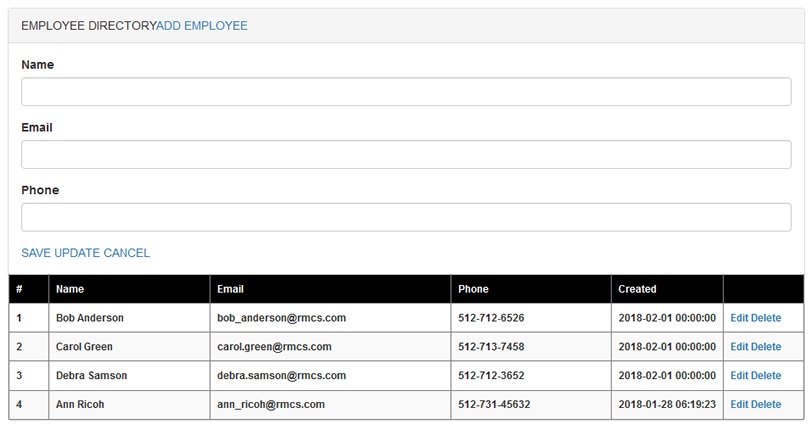Focus the Phone input field
The image size is (812, 425).
pos(406,217)
